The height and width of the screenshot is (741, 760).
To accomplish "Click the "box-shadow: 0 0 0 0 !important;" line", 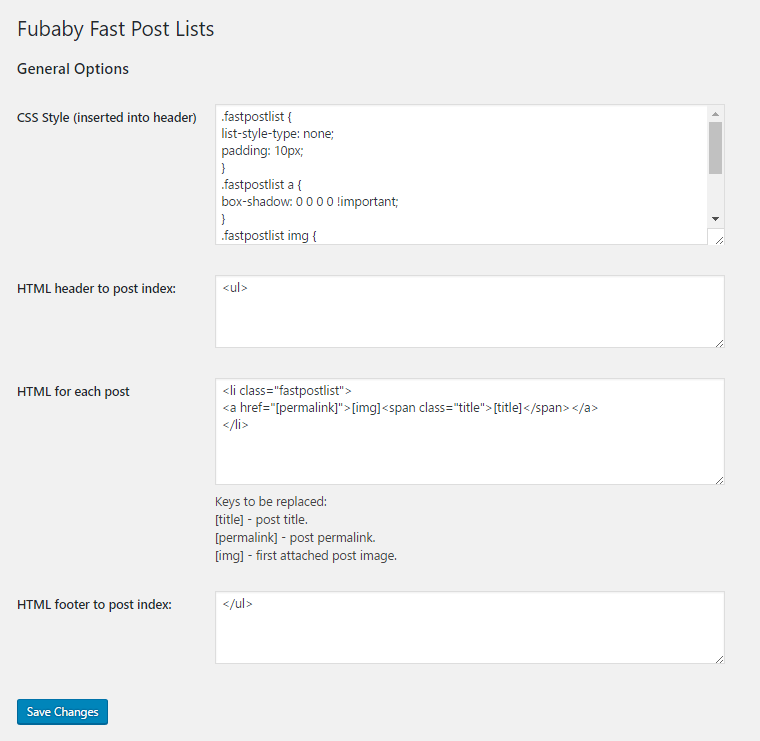I will click(x=310, y=201).
